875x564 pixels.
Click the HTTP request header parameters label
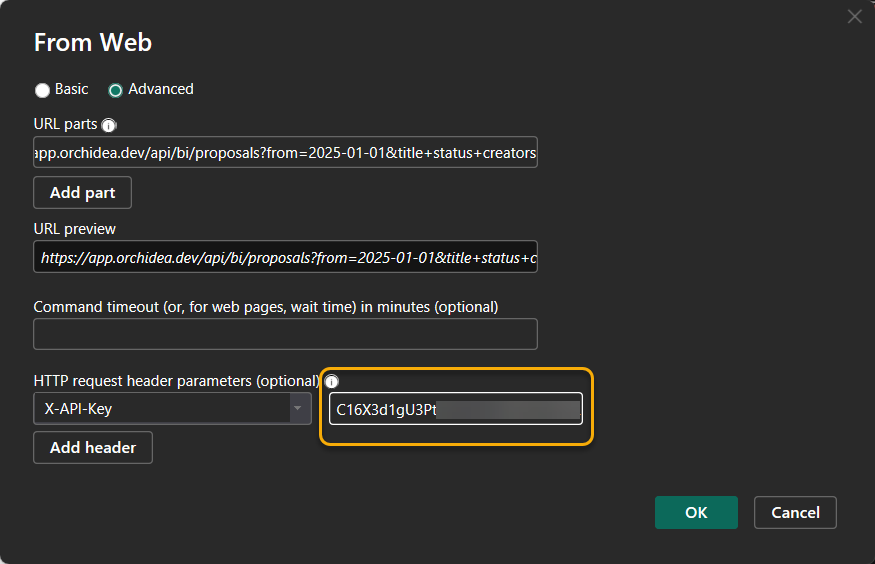[176, 381]
